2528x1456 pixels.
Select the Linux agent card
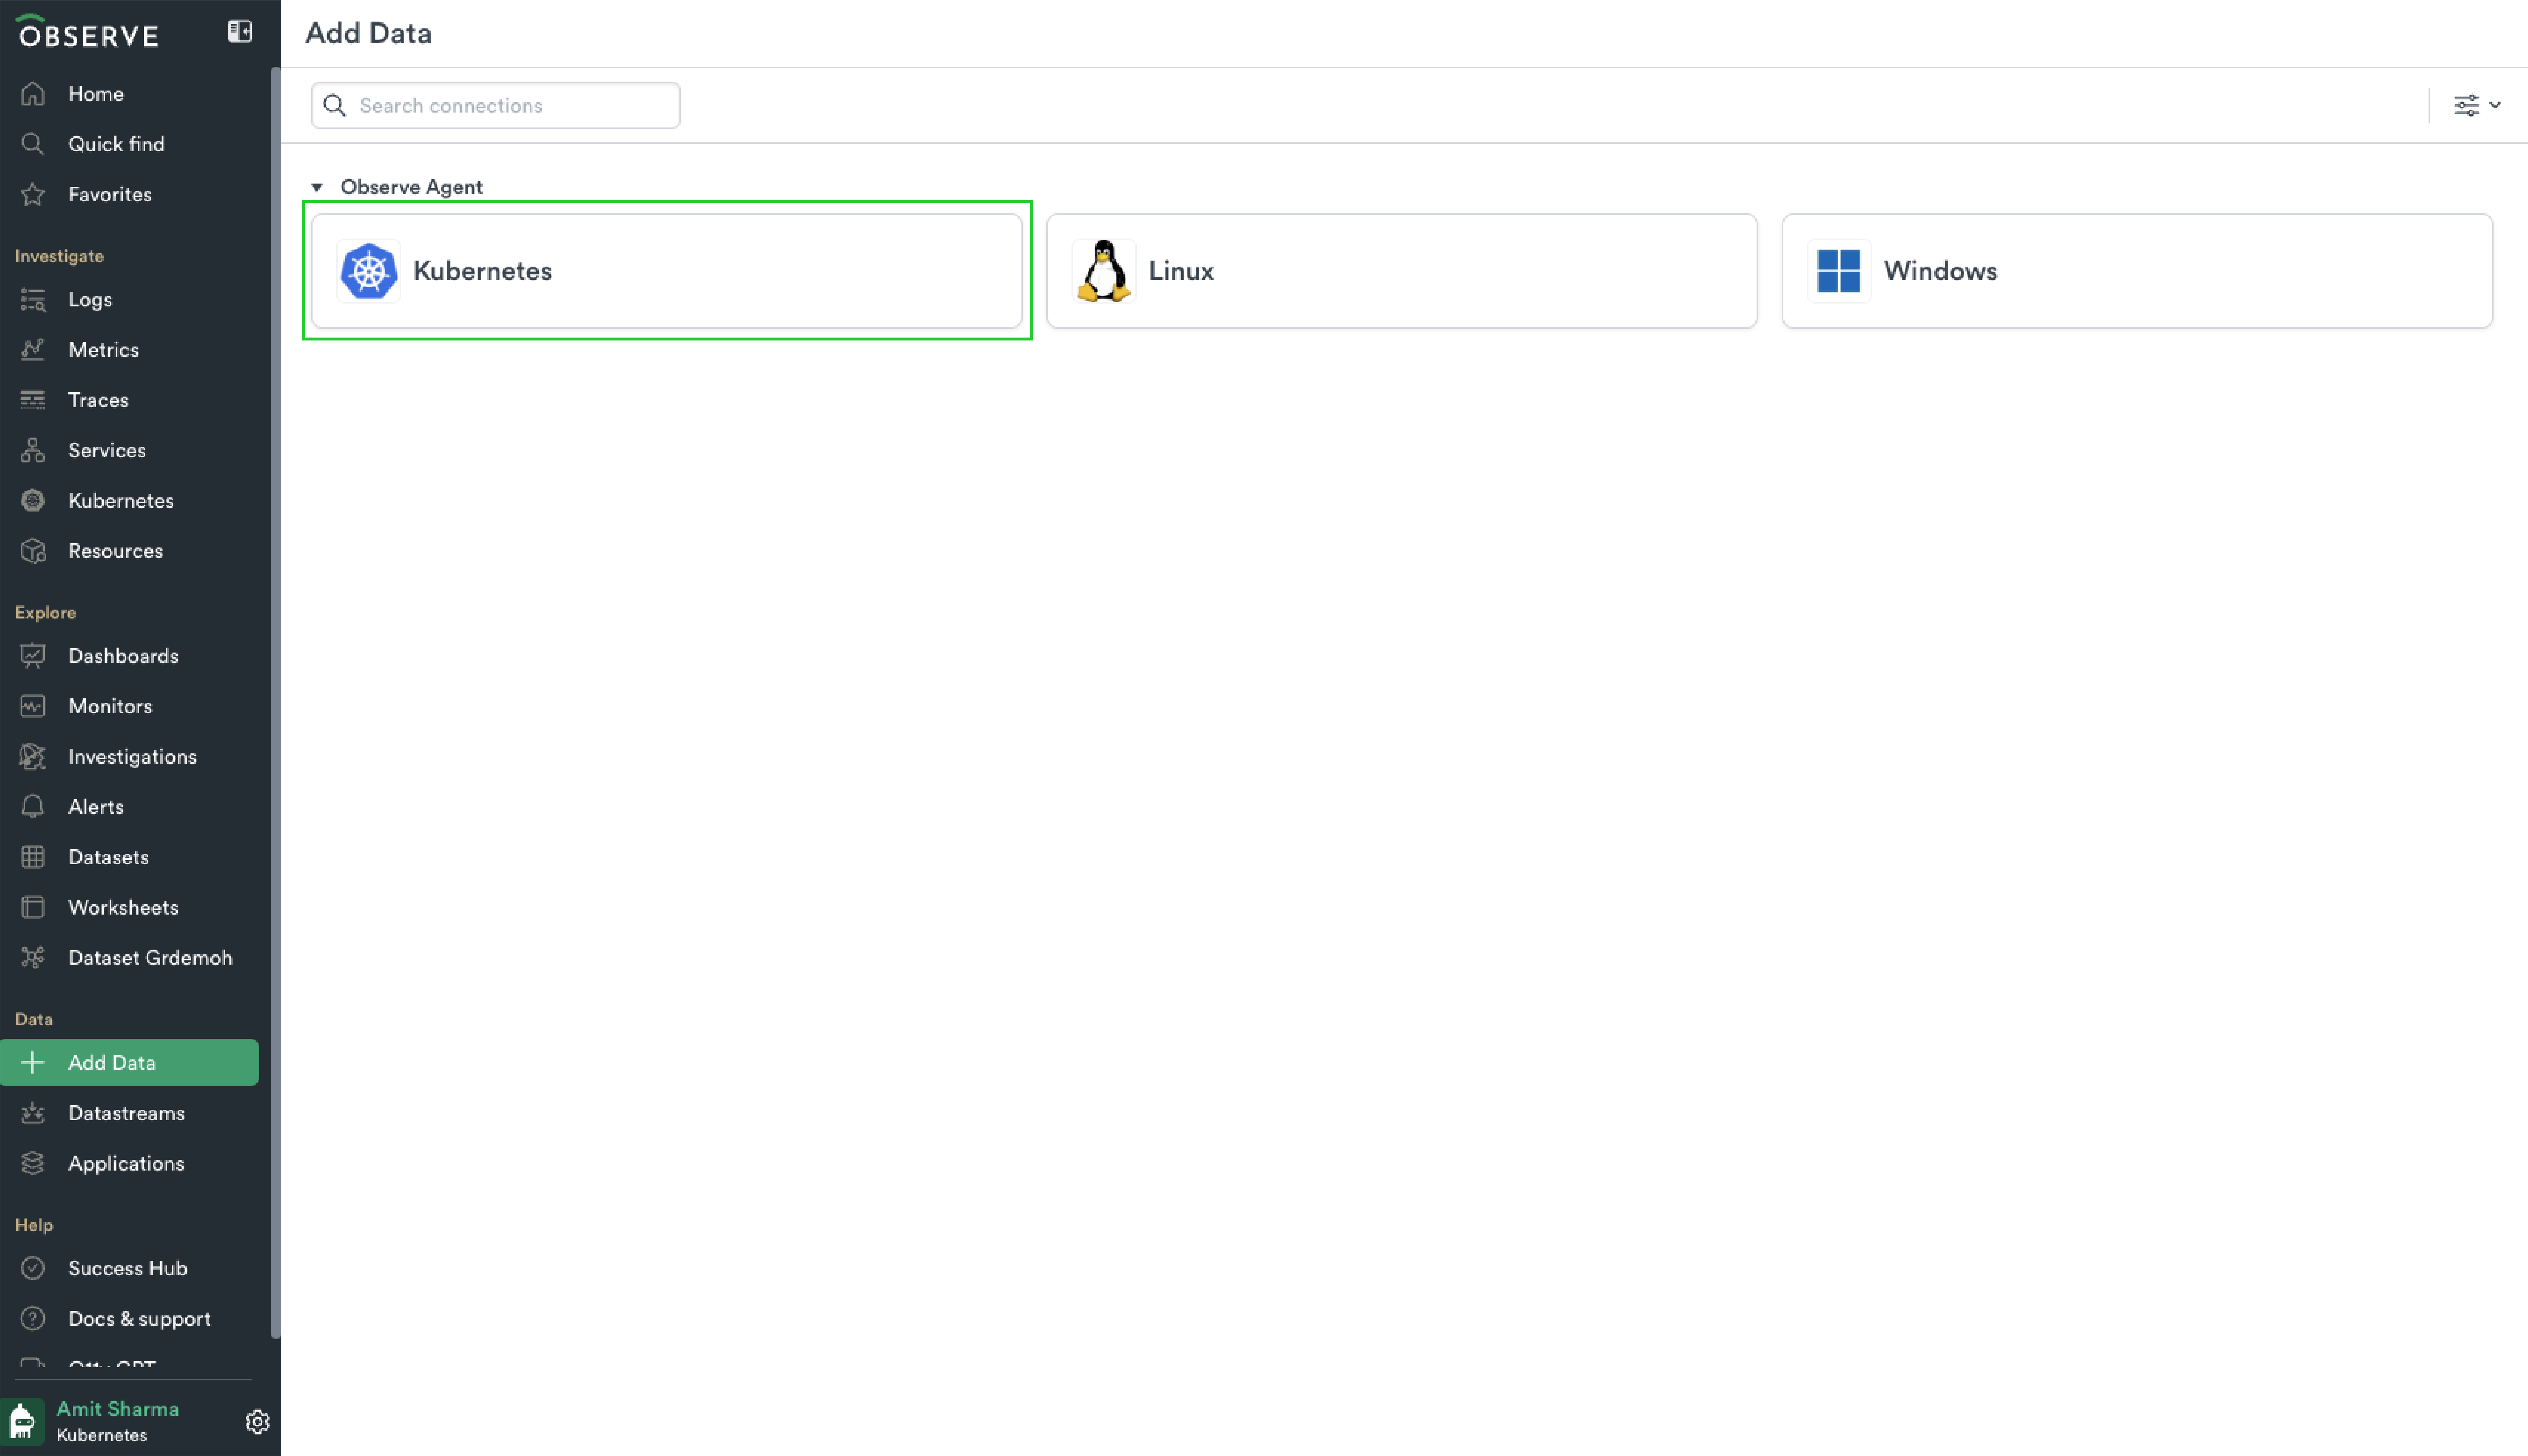pyautogui.click(x=1402, y=271)
